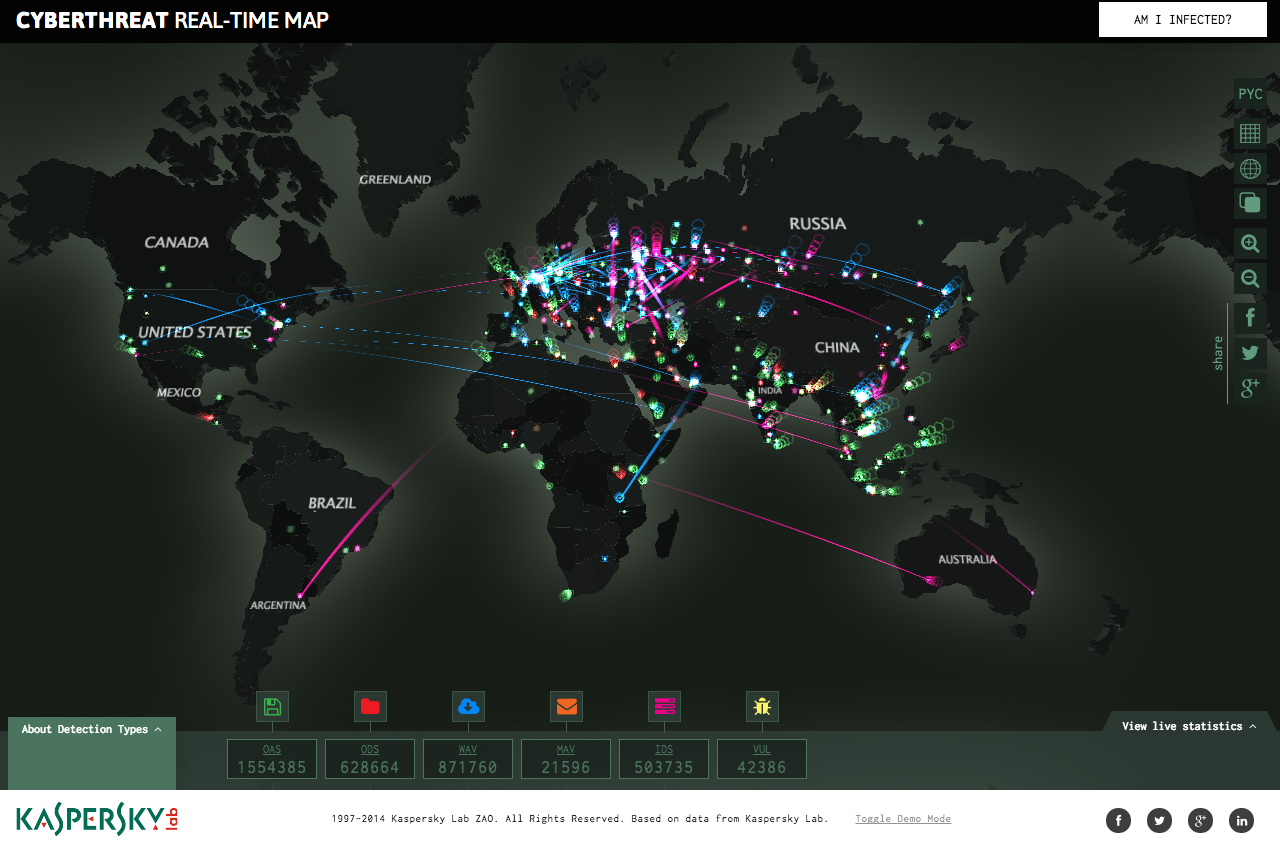Toggle the grid map view icon
Screen dimensions: 1280x842
tap(1250, 133)
